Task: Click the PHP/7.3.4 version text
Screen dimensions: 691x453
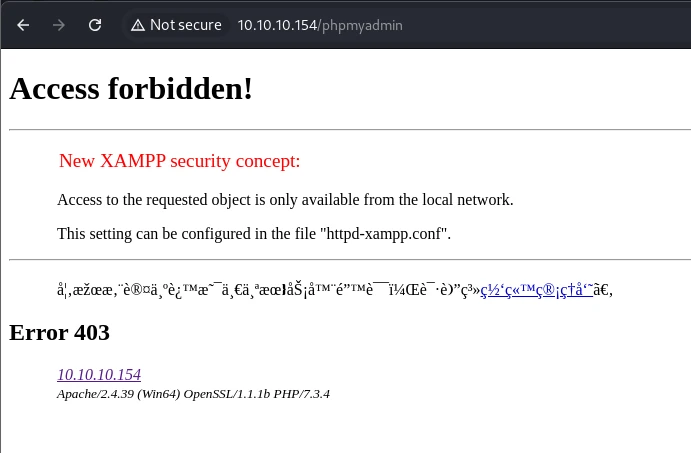Action: (x=301, y=394)
